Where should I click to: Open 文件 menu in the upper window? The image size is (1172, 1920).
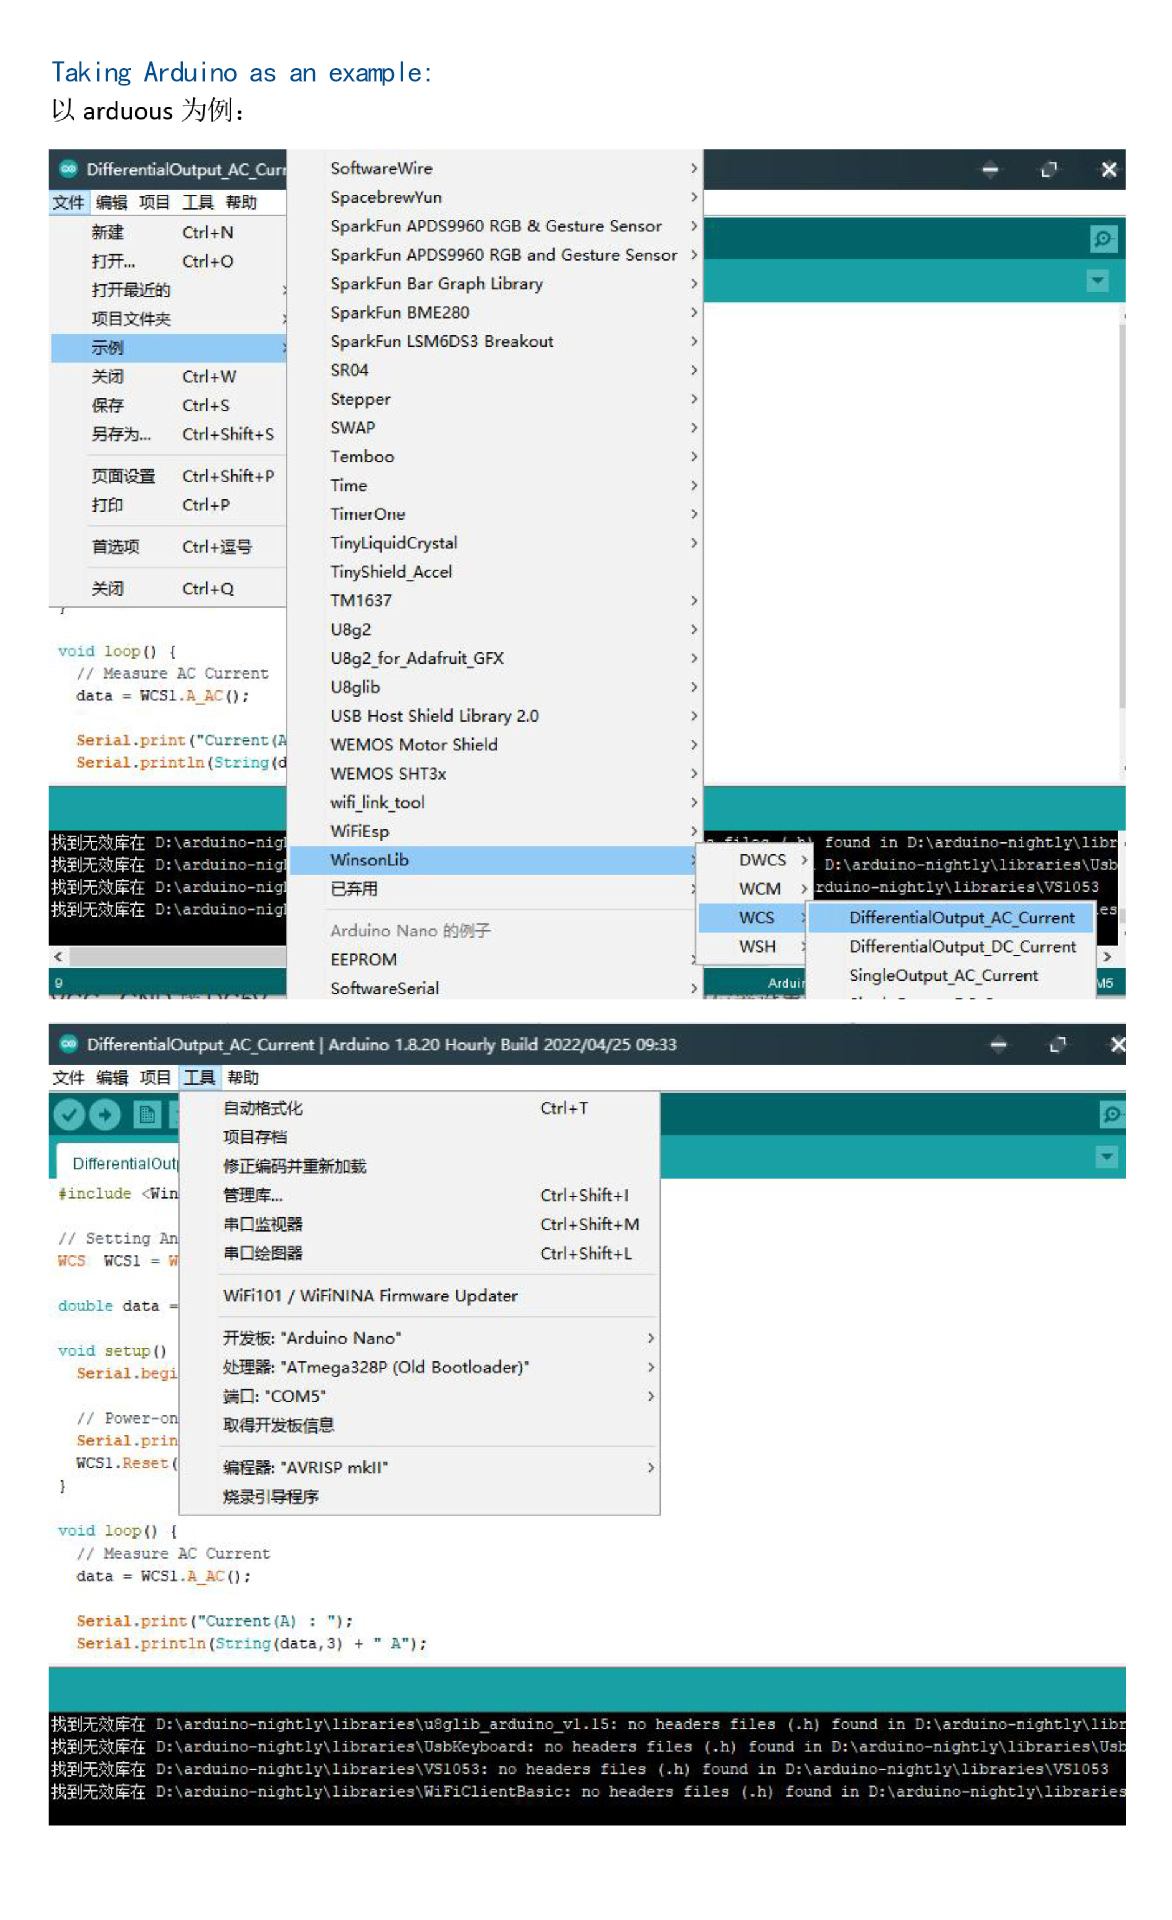pyautogui.click(x=68, y=203)
